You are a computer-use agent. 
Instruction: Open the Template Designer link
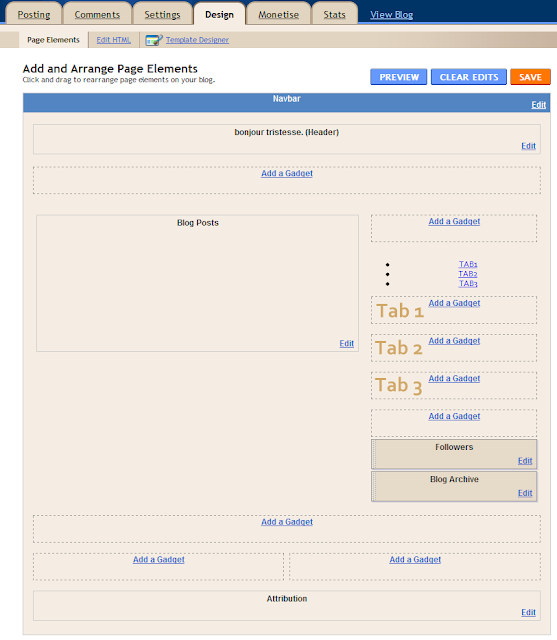point(197,40)
